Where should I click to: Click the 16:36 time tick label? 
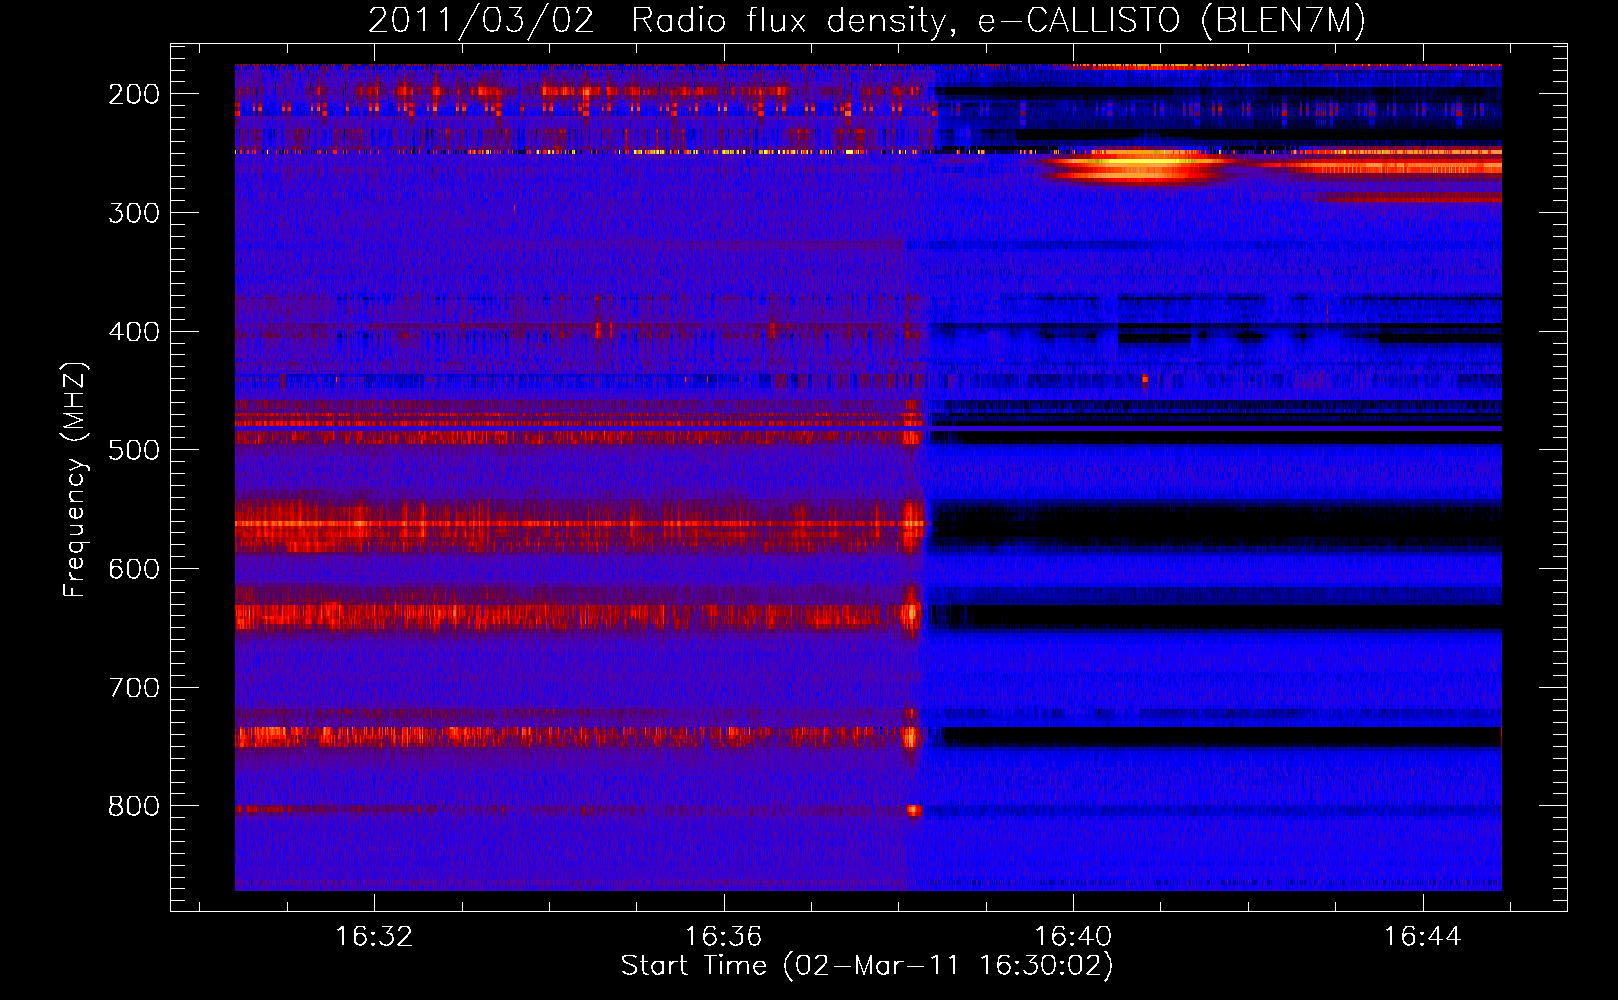(x=723, y=937)
